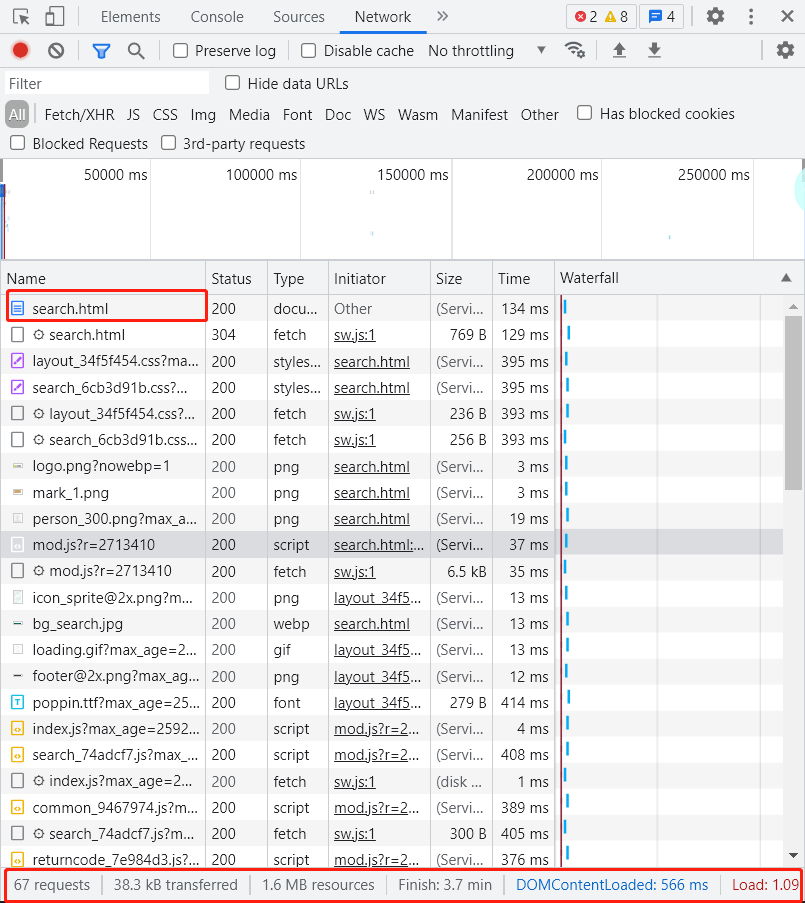This screenshot has width=805, height=903.
Task: Check Hide data URLs
Action: pos(233,83)
